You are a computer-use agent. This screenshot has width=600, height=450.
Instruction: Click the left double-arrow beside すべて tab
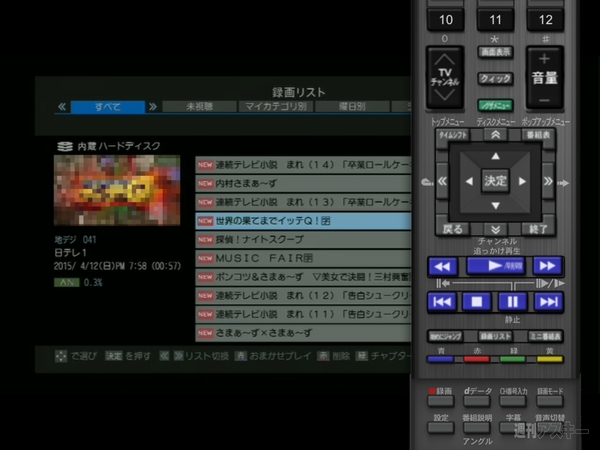tap(62, 107)
